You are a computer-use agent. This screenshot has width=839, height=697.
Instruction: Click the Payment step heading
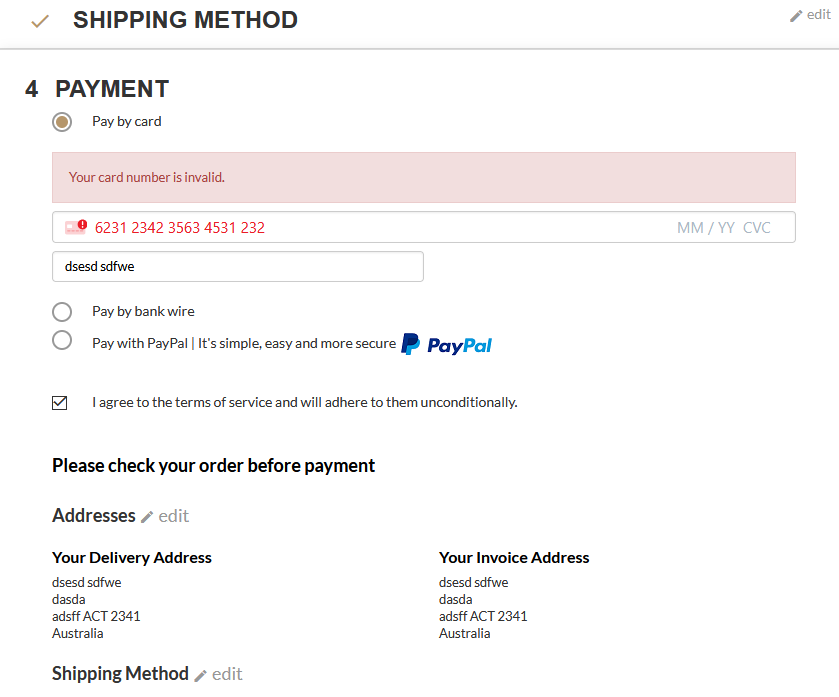tap(112, 89)
